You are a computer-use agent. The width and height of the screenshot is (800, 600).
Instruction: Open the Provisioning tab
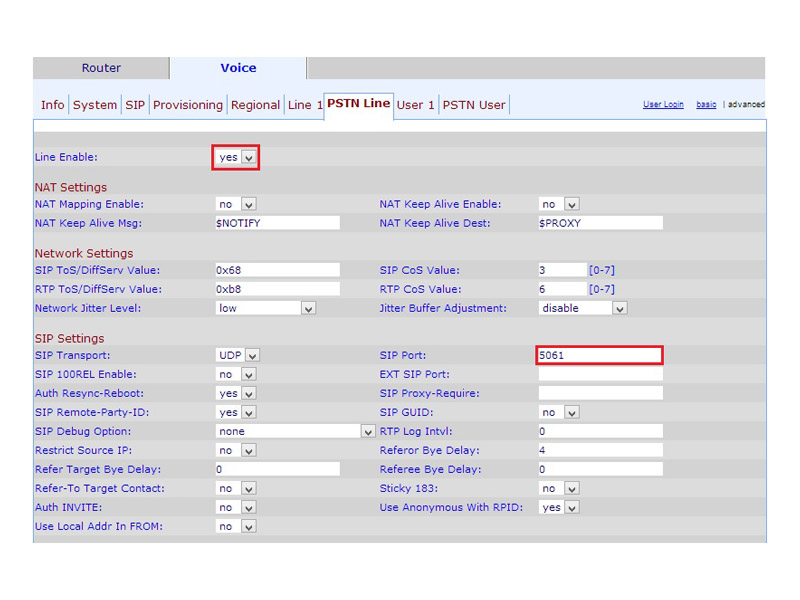pyautogui.click(x=188, y=105)
